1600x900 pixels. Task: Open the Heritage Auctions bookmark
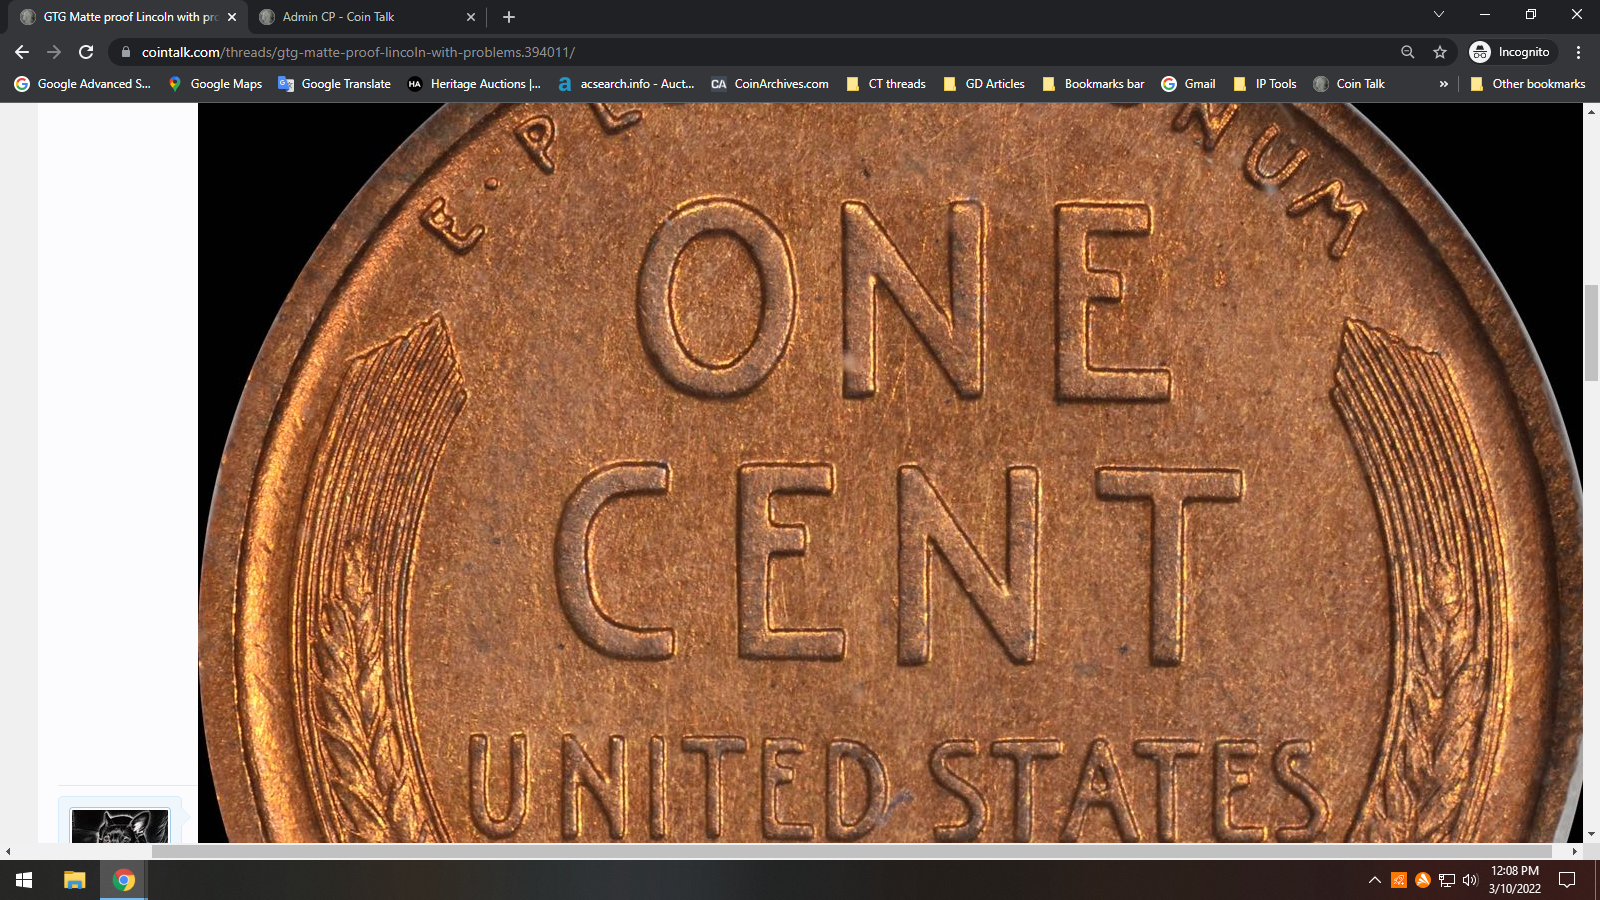coord(474,84)
